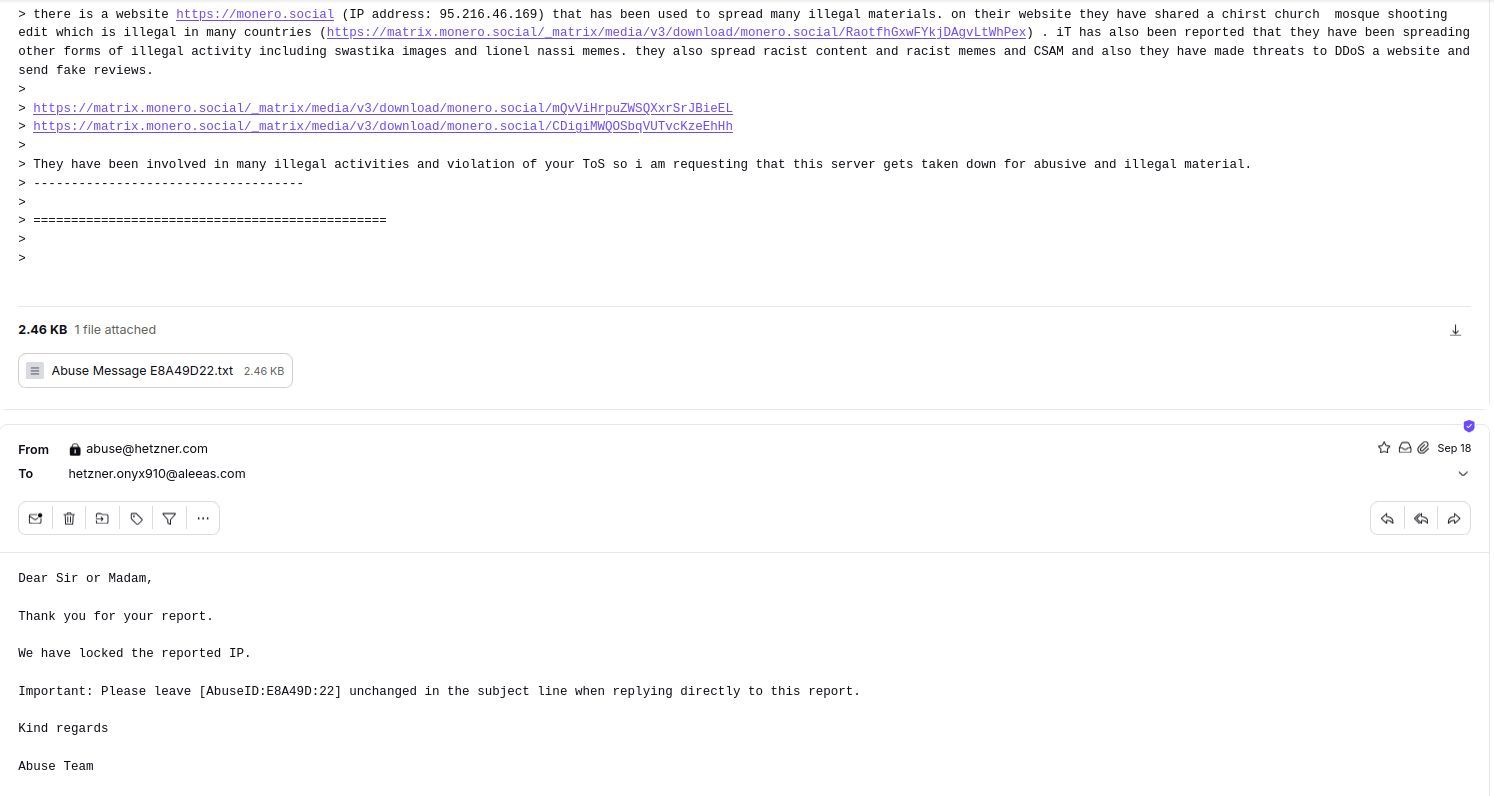Click the reply arrow button

[1387, 518]
